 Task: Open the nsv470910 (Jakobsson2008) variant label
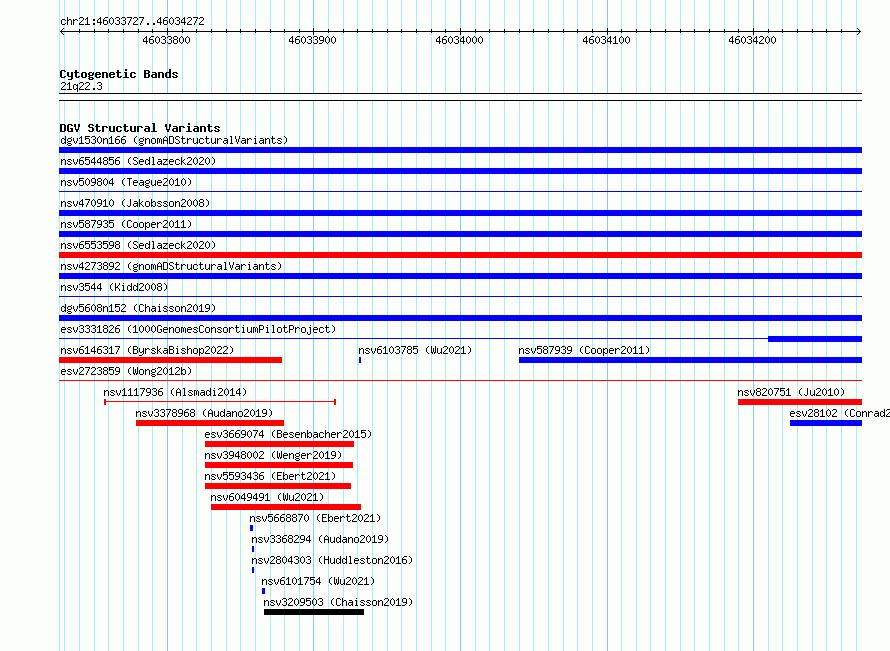pos(135,203)
